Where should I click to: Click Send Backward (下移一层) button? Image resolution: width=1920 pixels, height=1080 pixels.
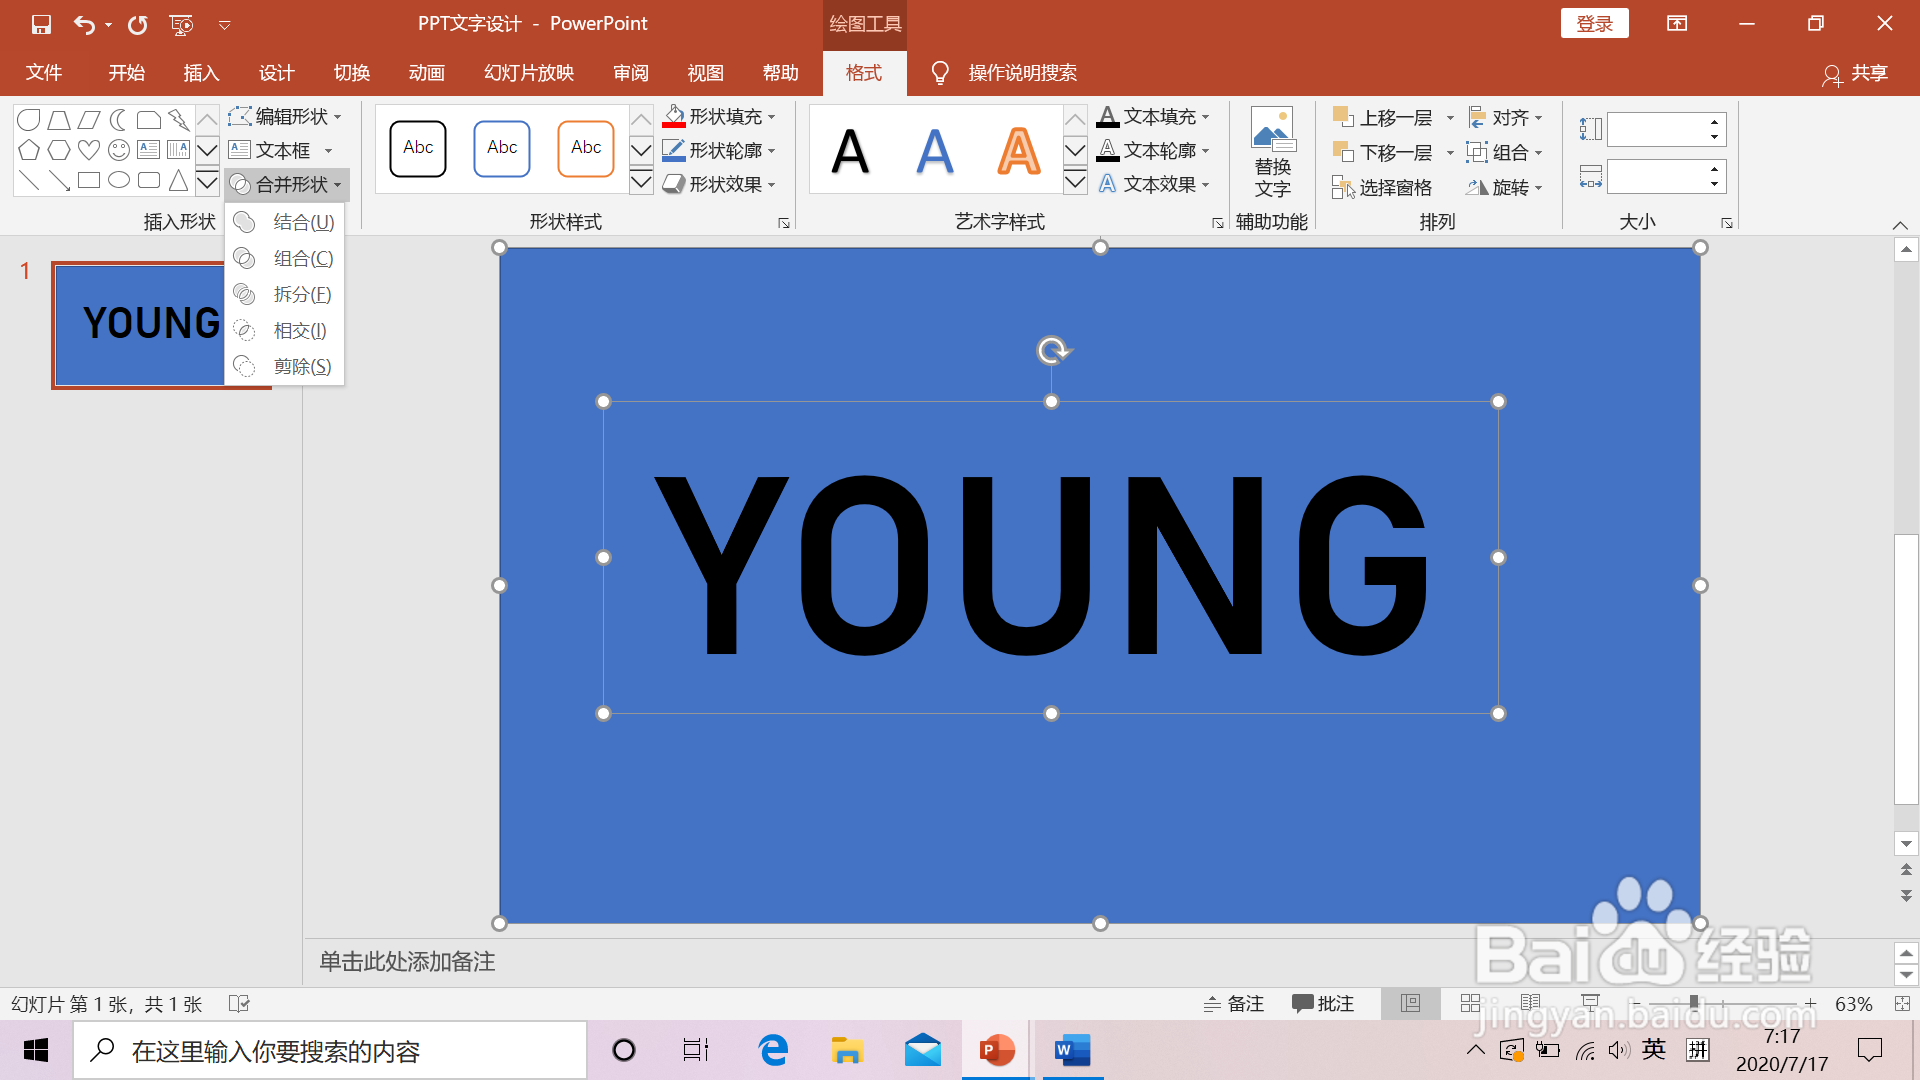coord(1383,152)
